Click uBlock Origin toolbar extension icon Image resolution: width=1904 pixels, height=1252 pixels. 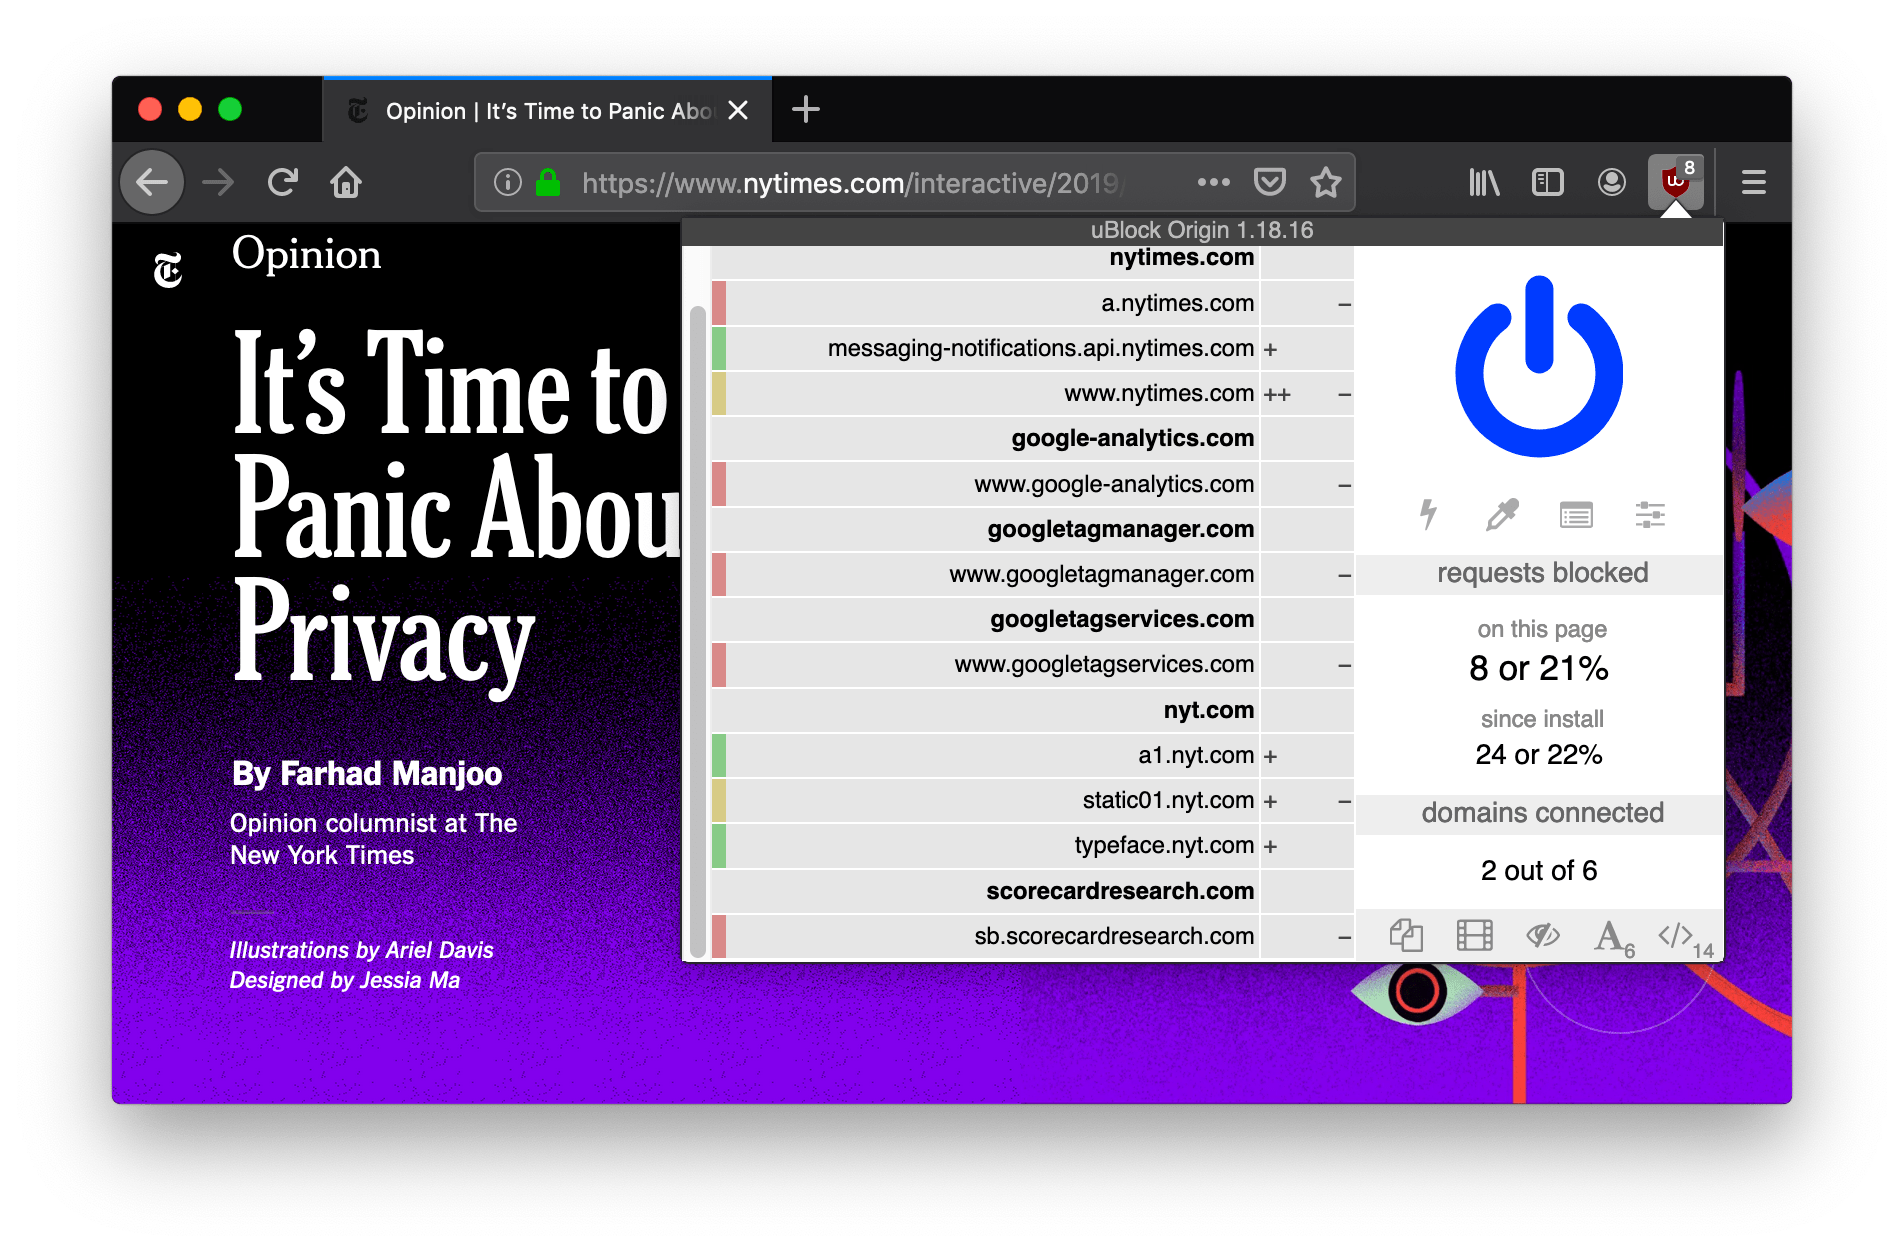pos(1676,182)
